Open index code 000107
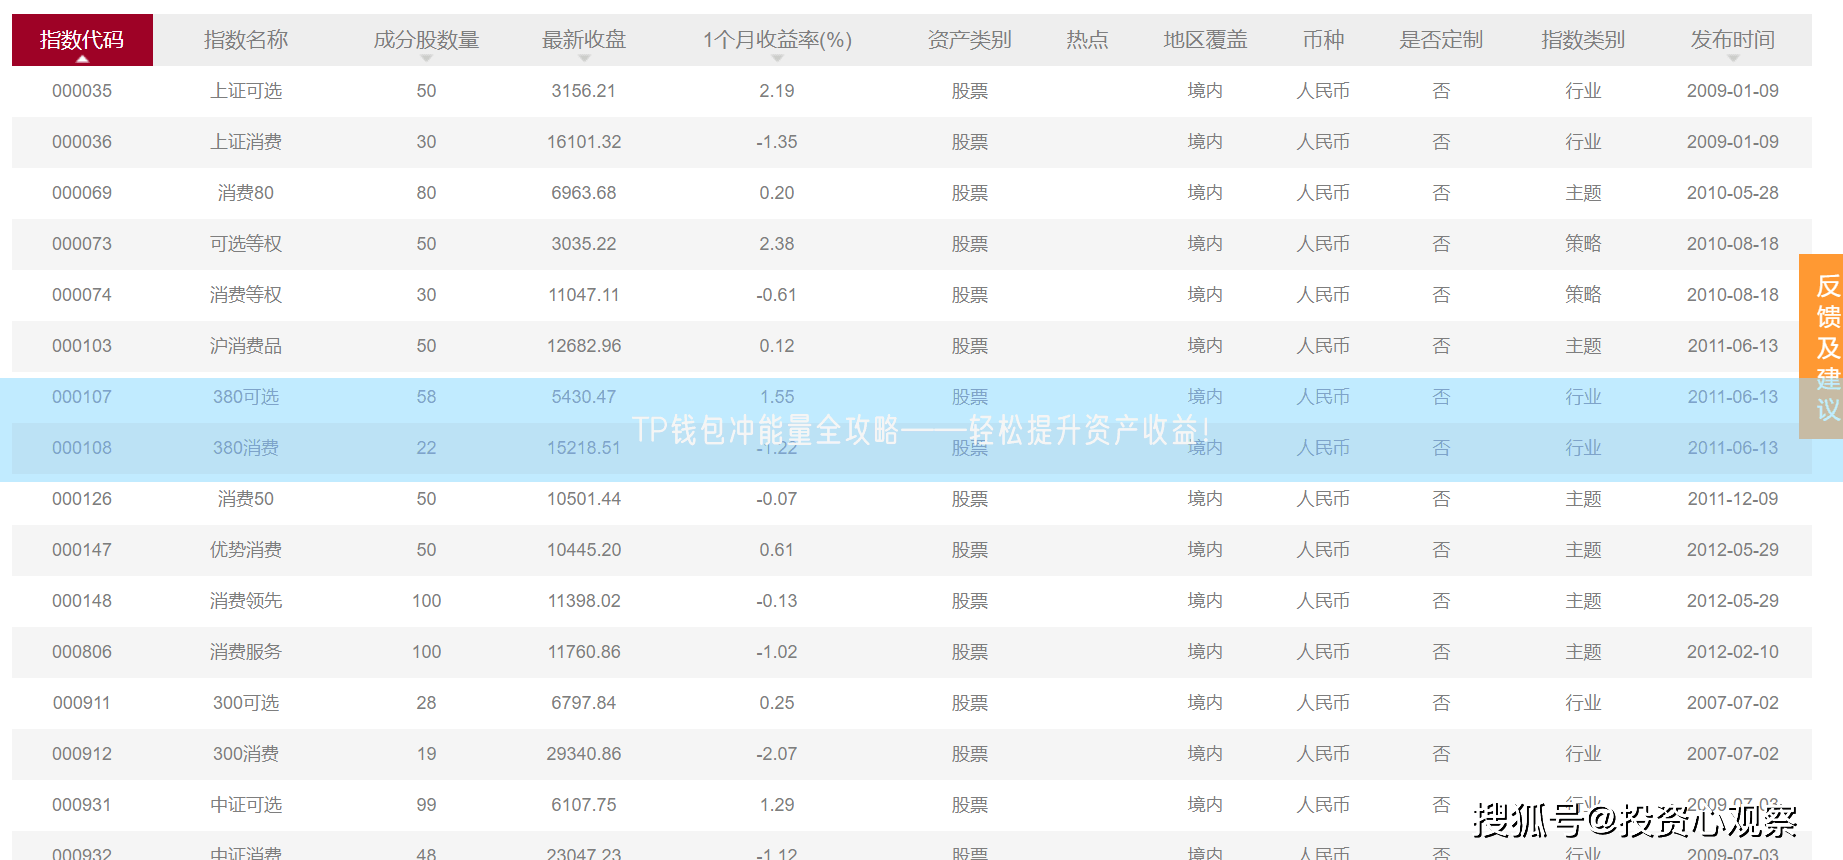 pos(82,397)
